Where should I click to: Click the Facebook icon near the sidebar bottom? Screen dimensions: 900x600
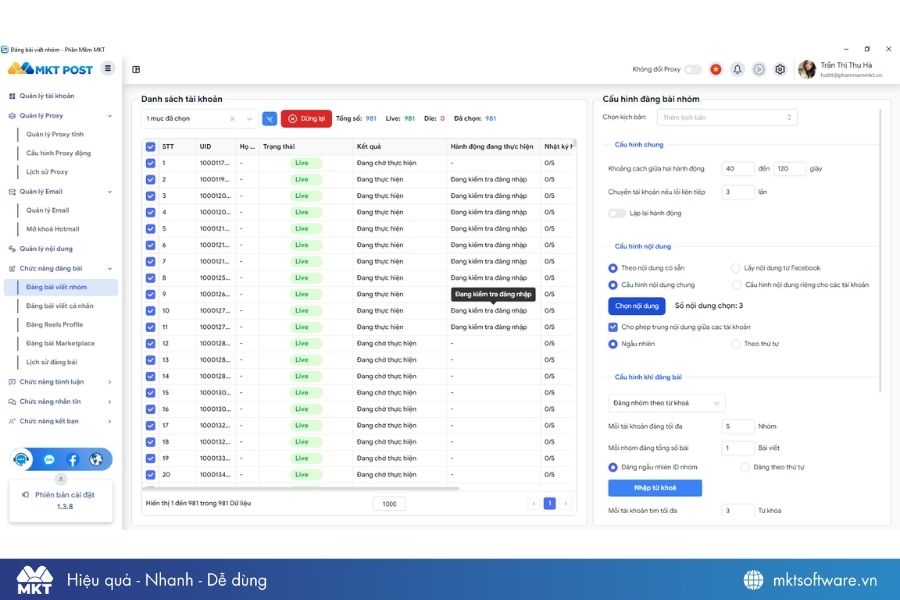(x=71, y=459)
